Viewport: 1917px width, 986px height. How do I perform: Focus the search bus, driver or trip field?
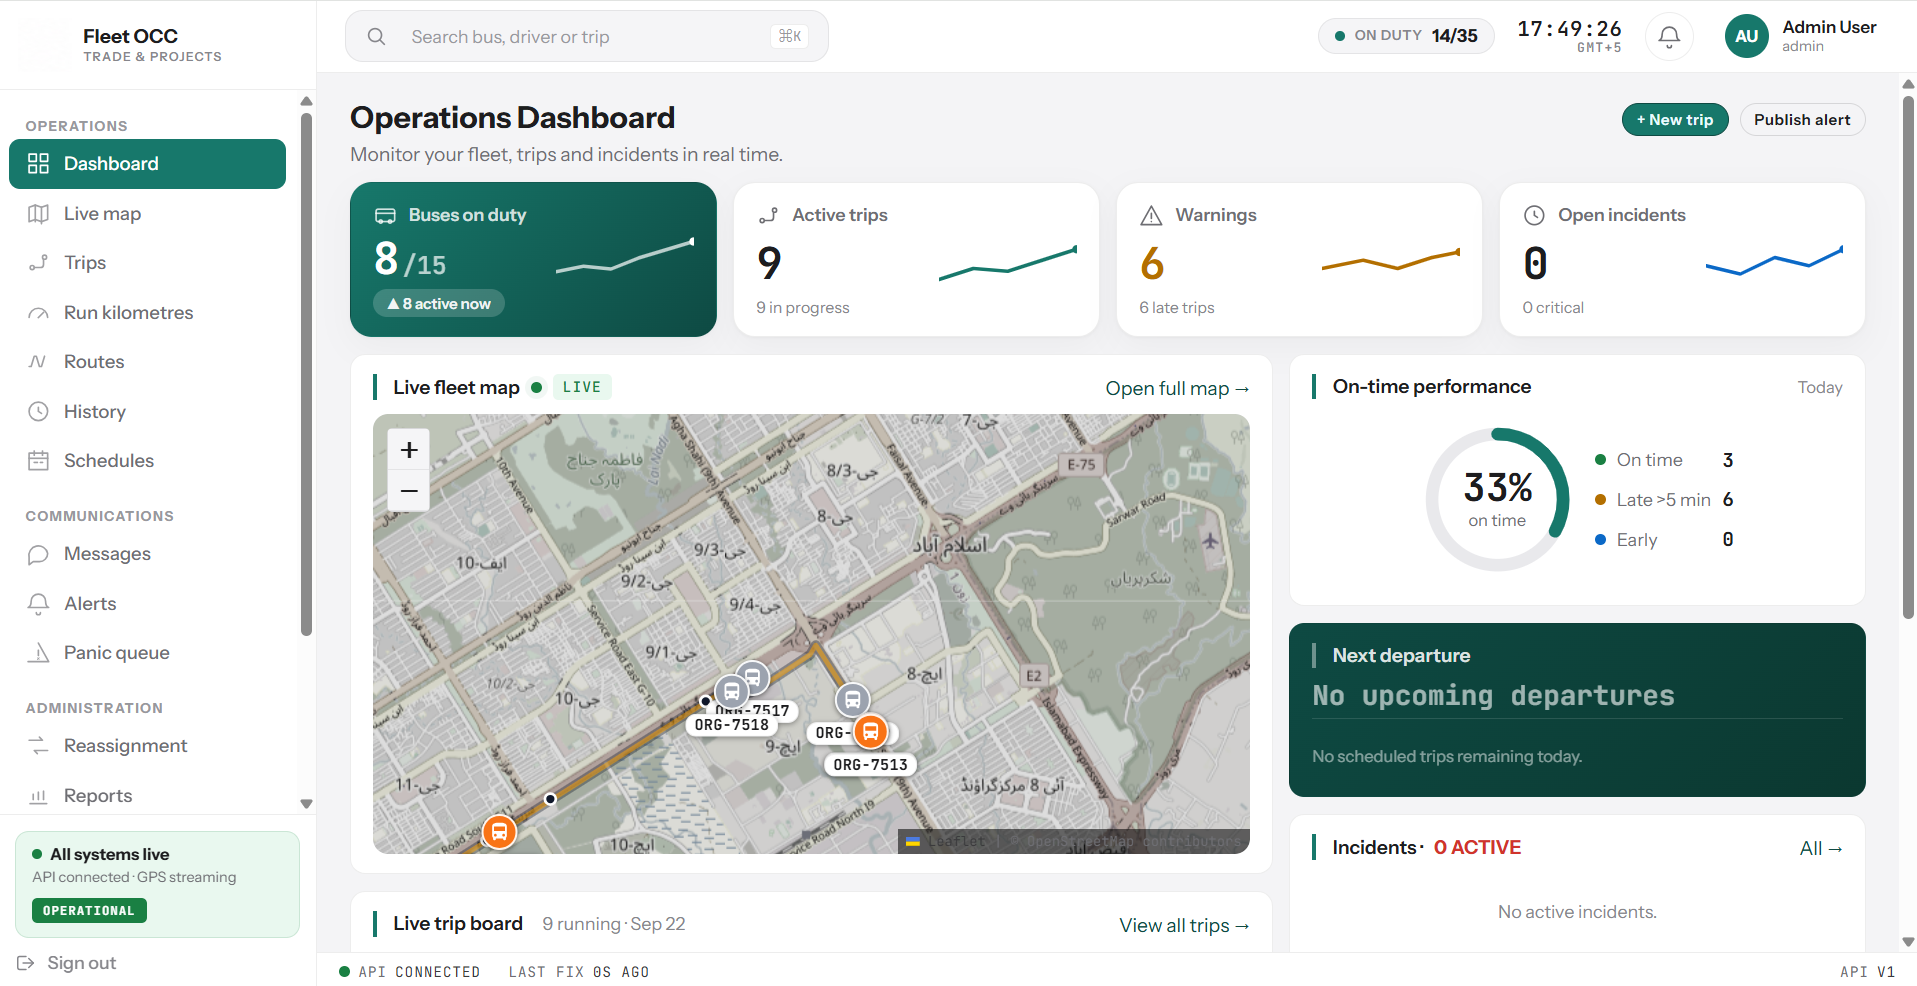pyautogui.click(x=587, y=37)
